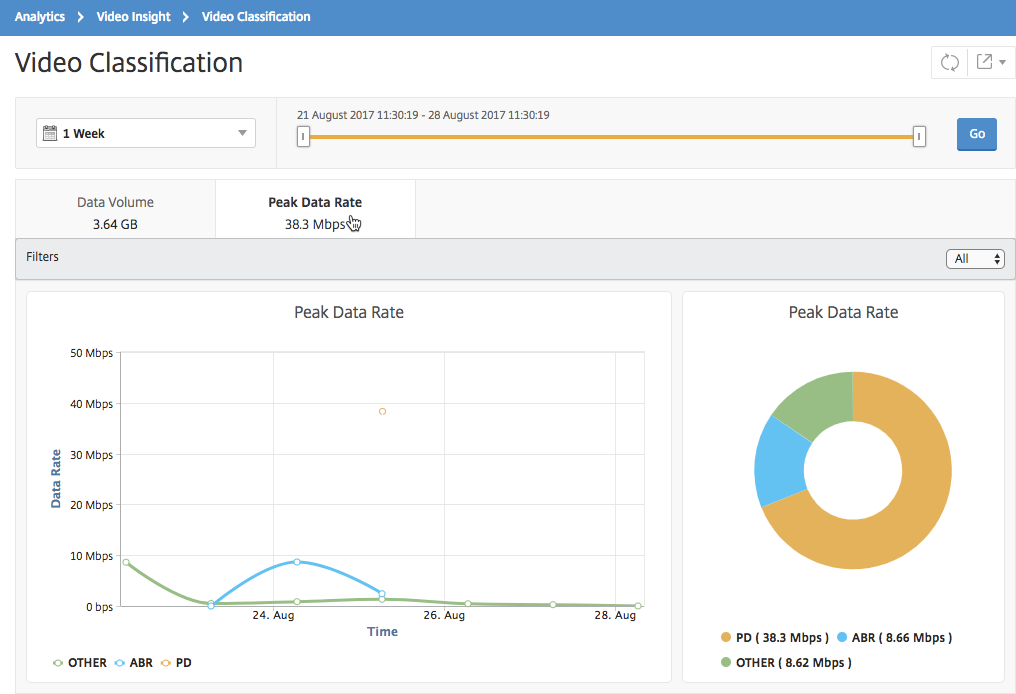Click Video Classification breadcrumb

coord(256,17)
